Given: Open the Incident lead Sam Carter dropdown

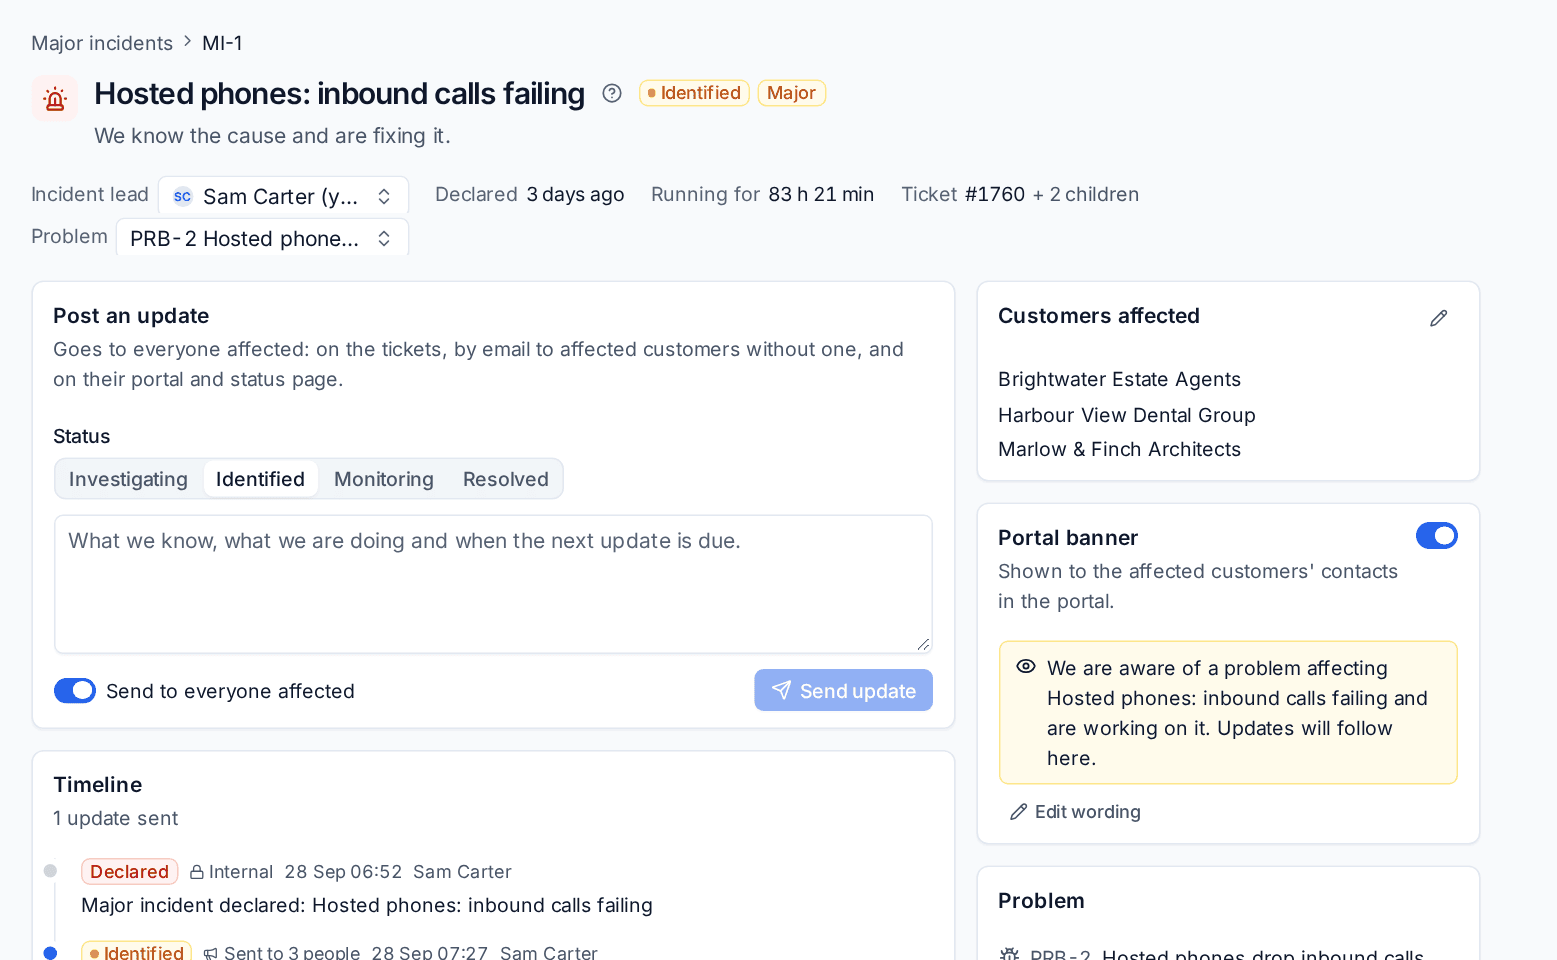Looking at the screenshot, I should point(283,196).
